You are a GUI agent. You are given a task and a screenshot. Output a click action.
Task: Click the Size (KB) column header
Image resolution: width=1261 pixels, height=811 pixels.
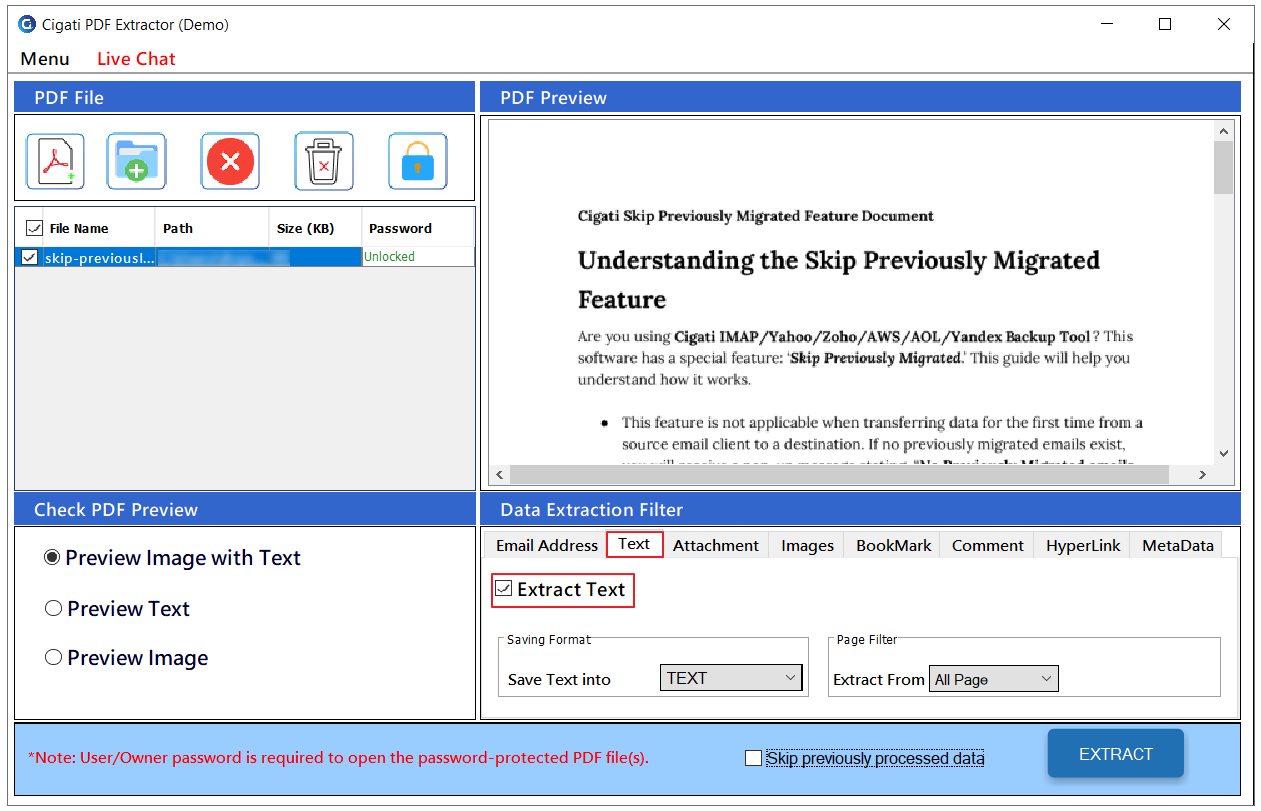315,228
